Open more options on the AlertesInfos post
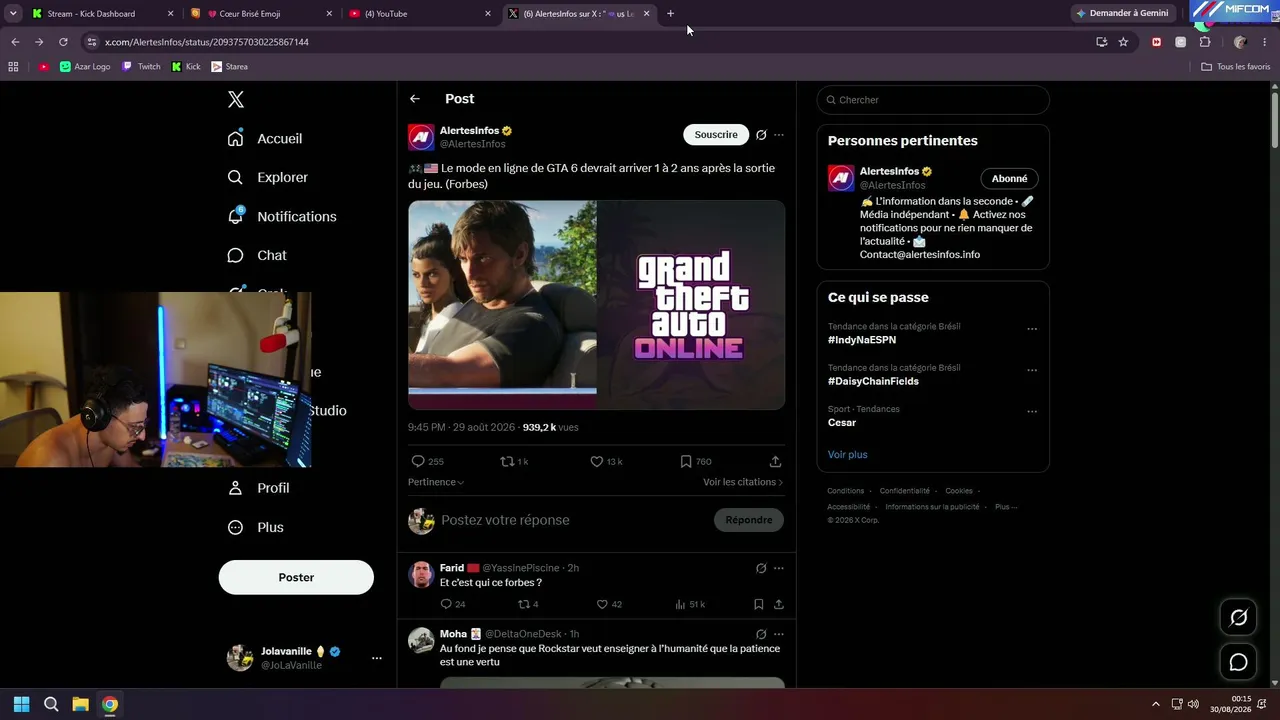Viewport: 1280px width, 720px height. click(779, 135)
